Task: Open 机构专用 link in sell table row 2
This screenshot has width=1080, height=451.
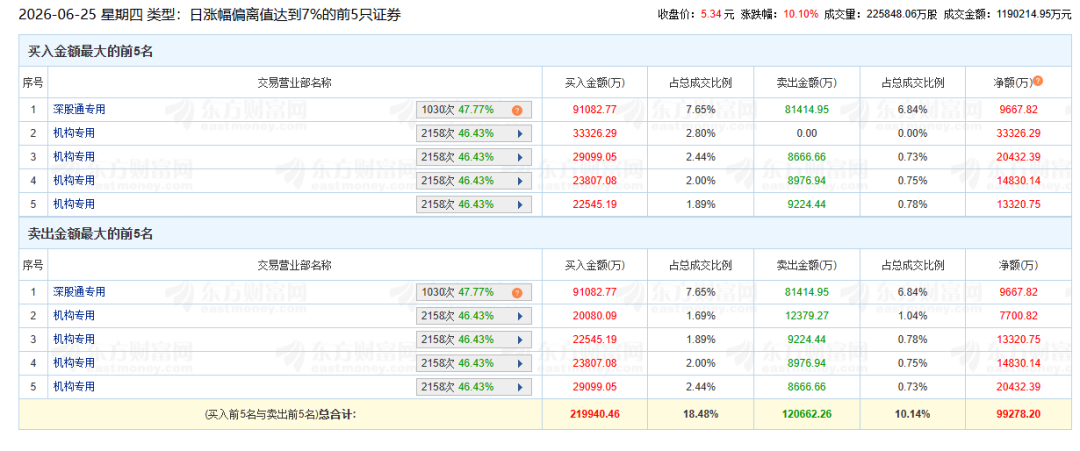Action: coord(74,315)
